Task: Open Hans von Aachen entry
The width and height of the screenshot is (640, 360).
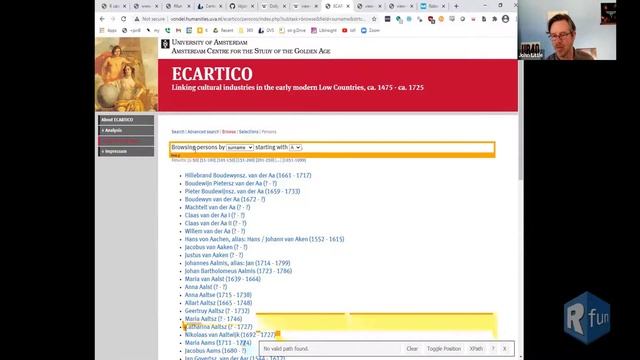Action: pos(264,239)
